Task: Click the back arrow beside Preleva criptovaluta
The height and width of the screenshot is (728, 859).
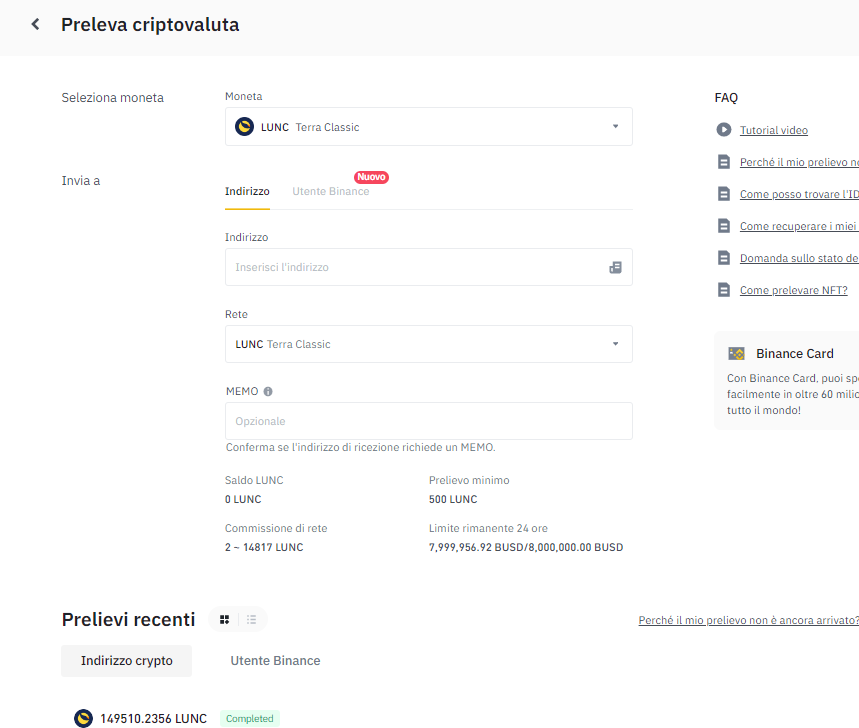Action: tap(36, 24)
